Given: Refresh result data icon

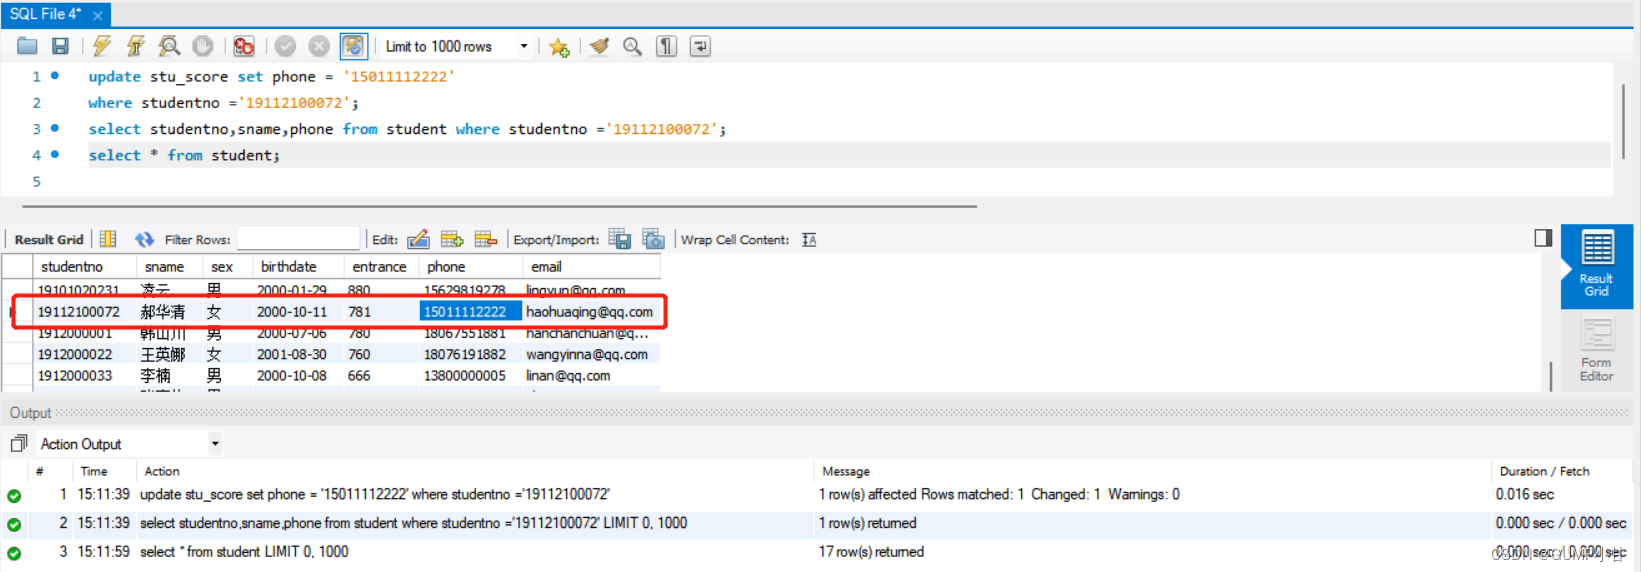Looking at the screenshot, I should (145, 239).
